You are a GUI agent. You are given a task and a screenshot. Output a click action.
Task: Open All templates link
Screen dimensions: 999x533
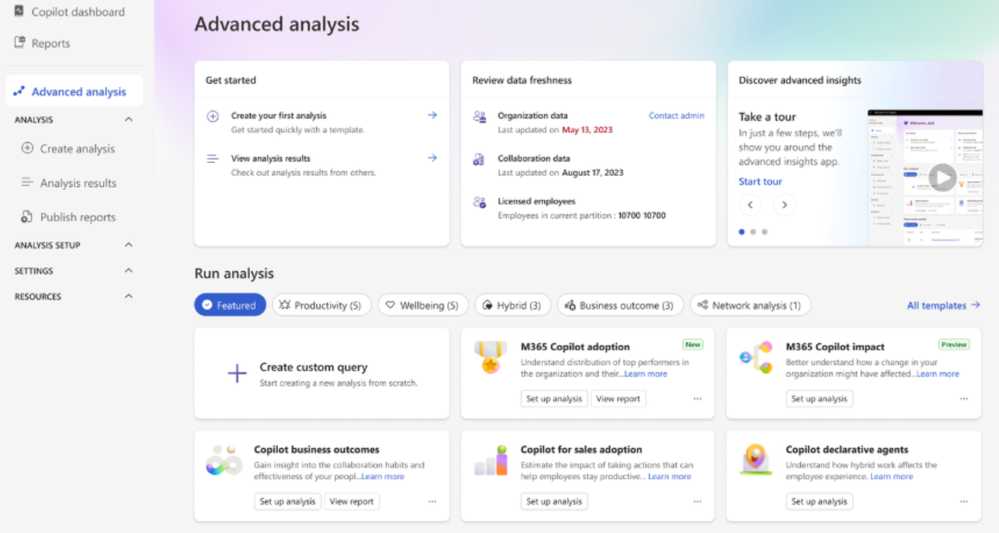pos(944,305)
